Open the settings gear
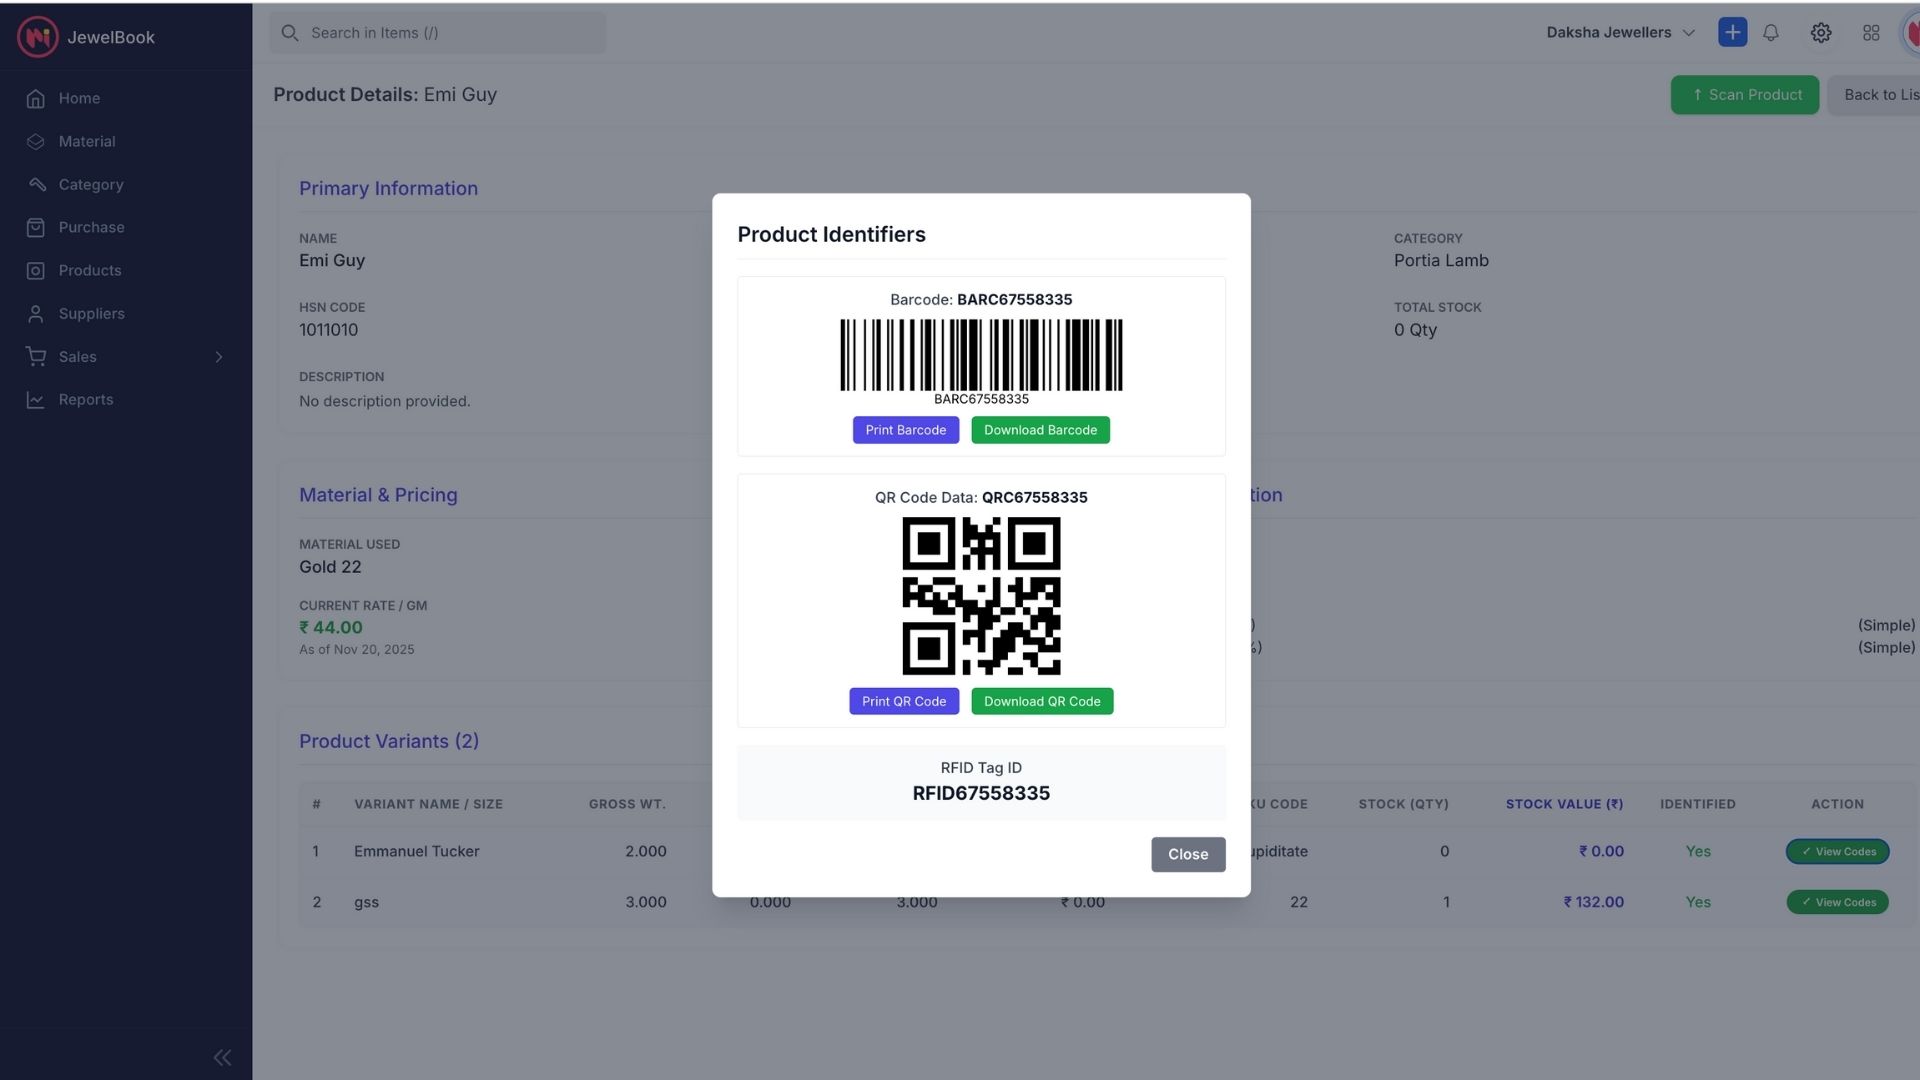 (x=1820, y=32)
